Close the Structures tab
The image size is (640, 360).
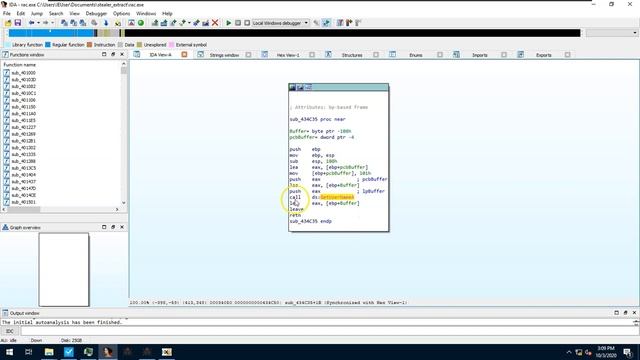[376, 55]
